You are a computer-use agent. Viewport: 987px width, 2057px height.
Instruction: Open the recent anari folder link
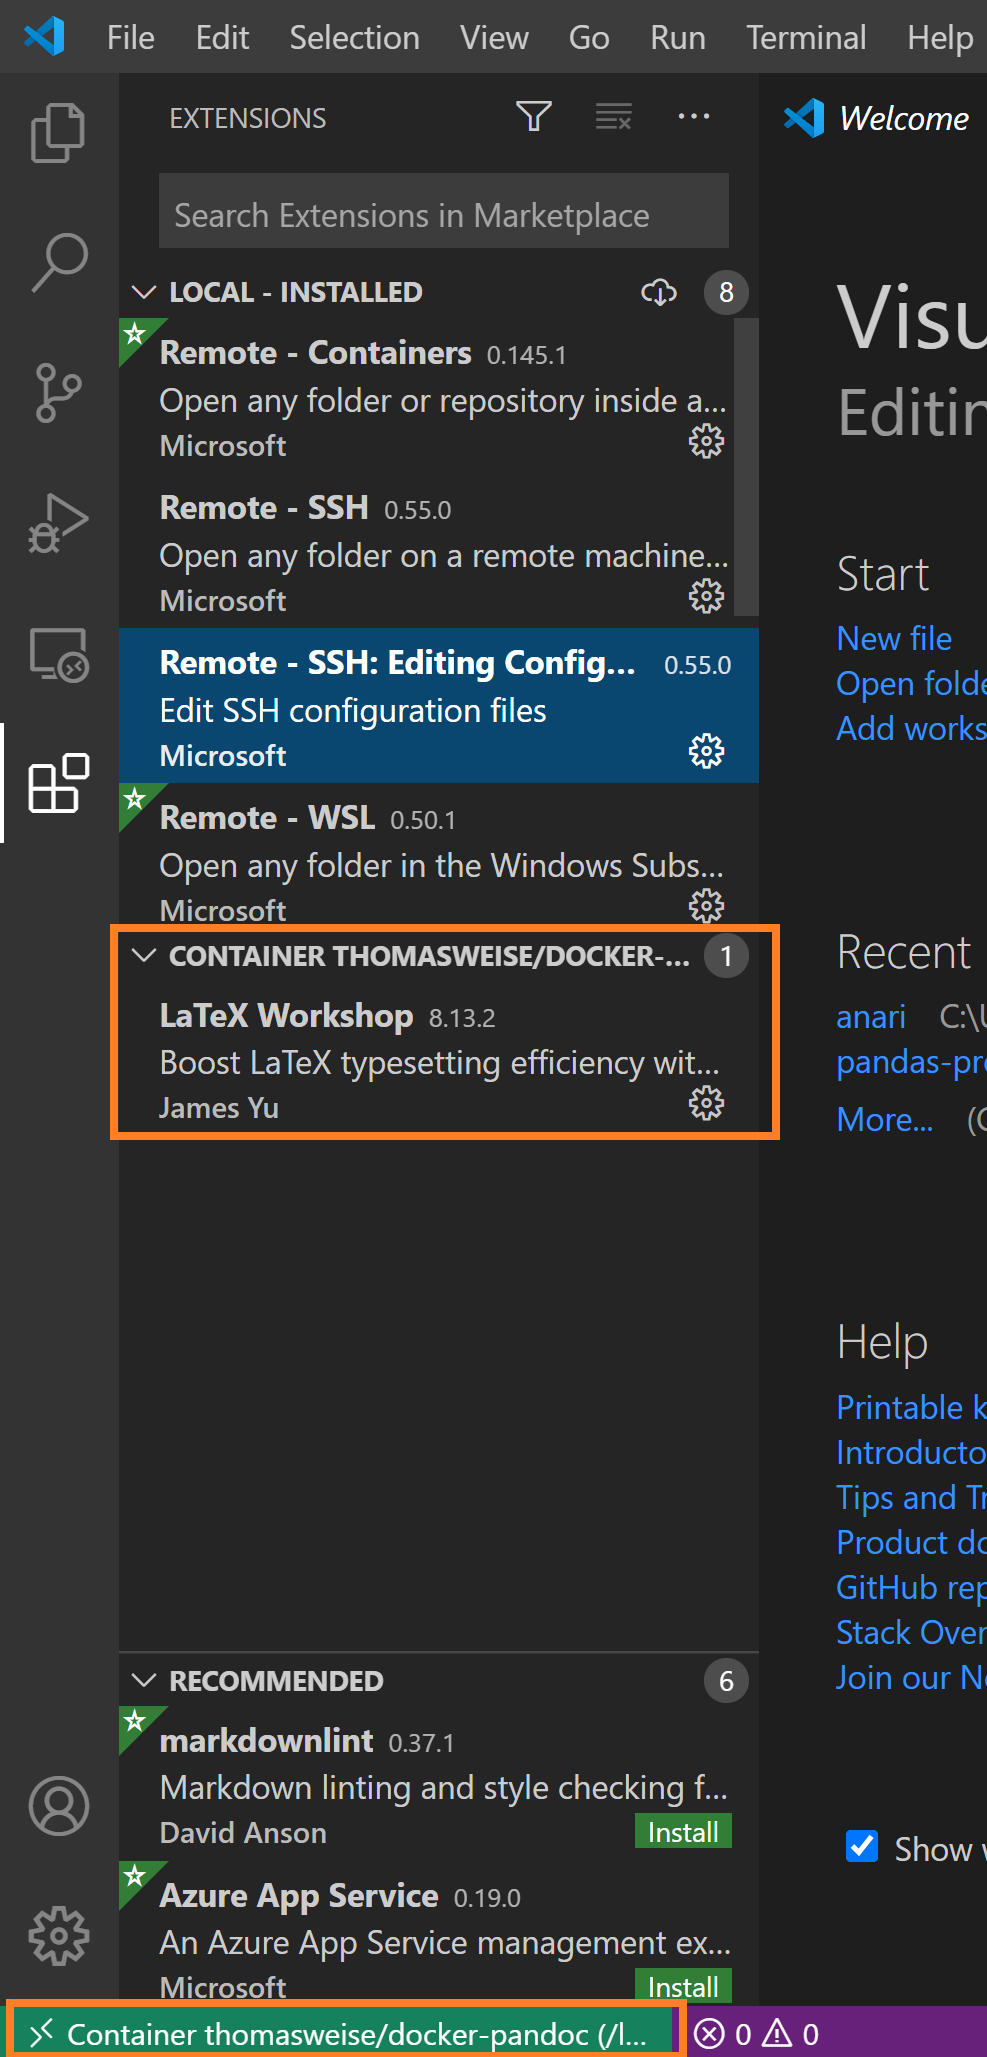point(871,1016)
